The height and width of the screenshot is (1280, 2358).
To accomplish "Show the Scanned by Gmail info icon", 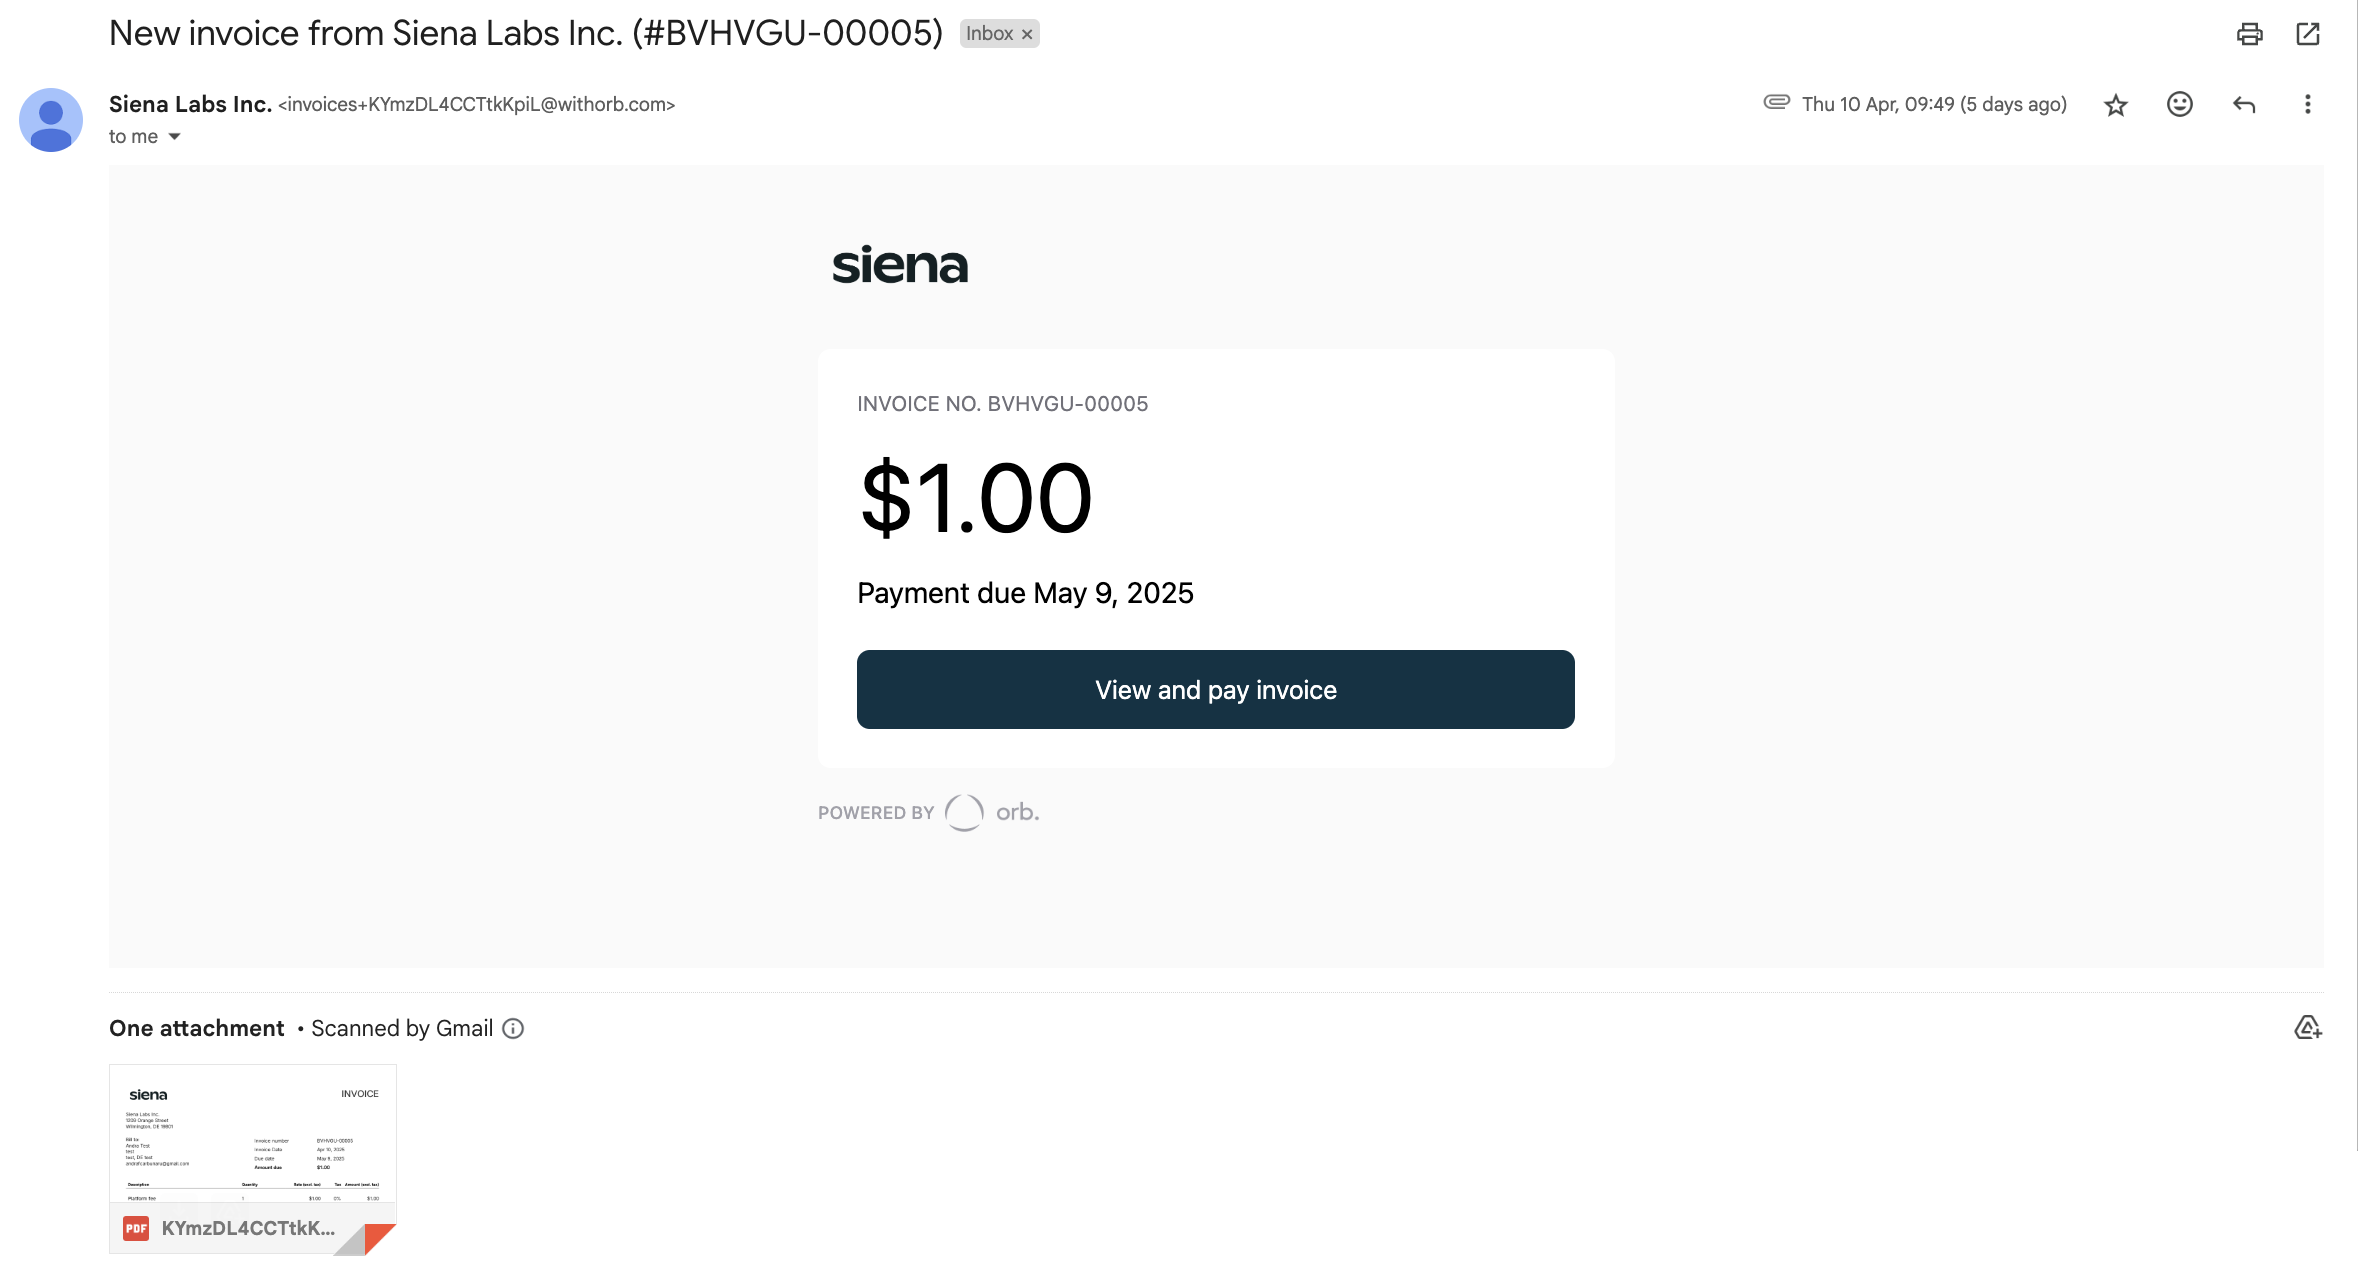I will [513, 1028].
